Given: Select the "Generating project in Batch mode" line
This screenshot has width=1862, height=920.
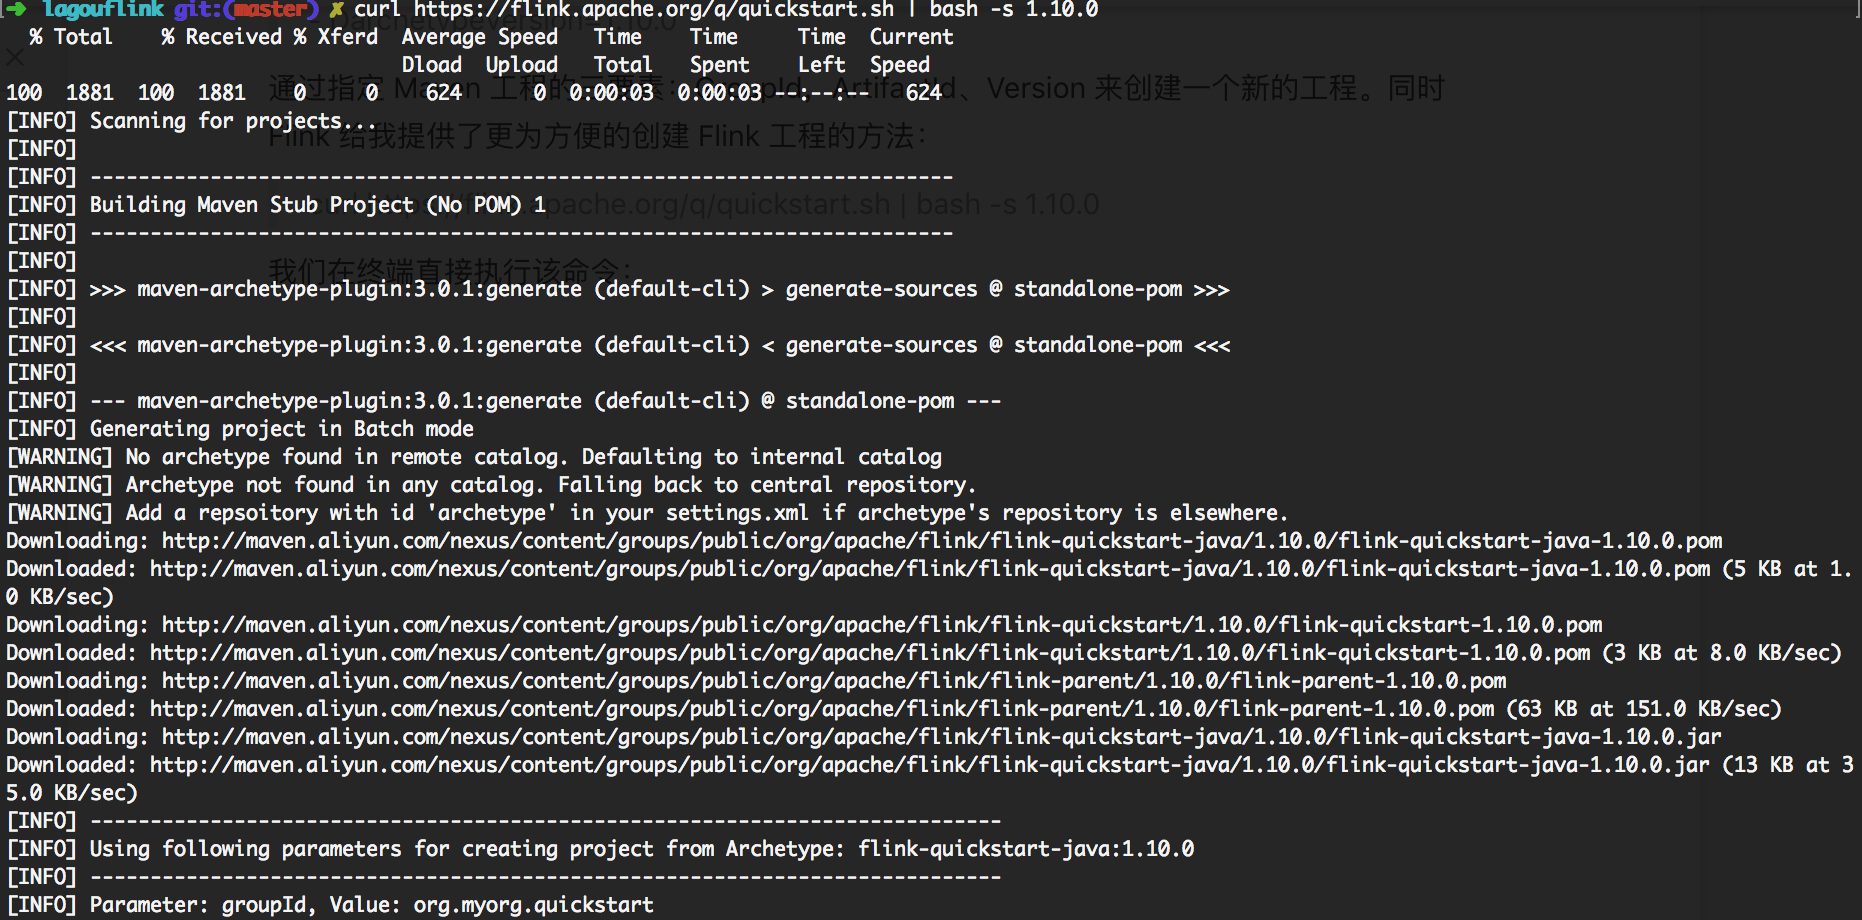Looking at the screenshot, I should 282,429.
